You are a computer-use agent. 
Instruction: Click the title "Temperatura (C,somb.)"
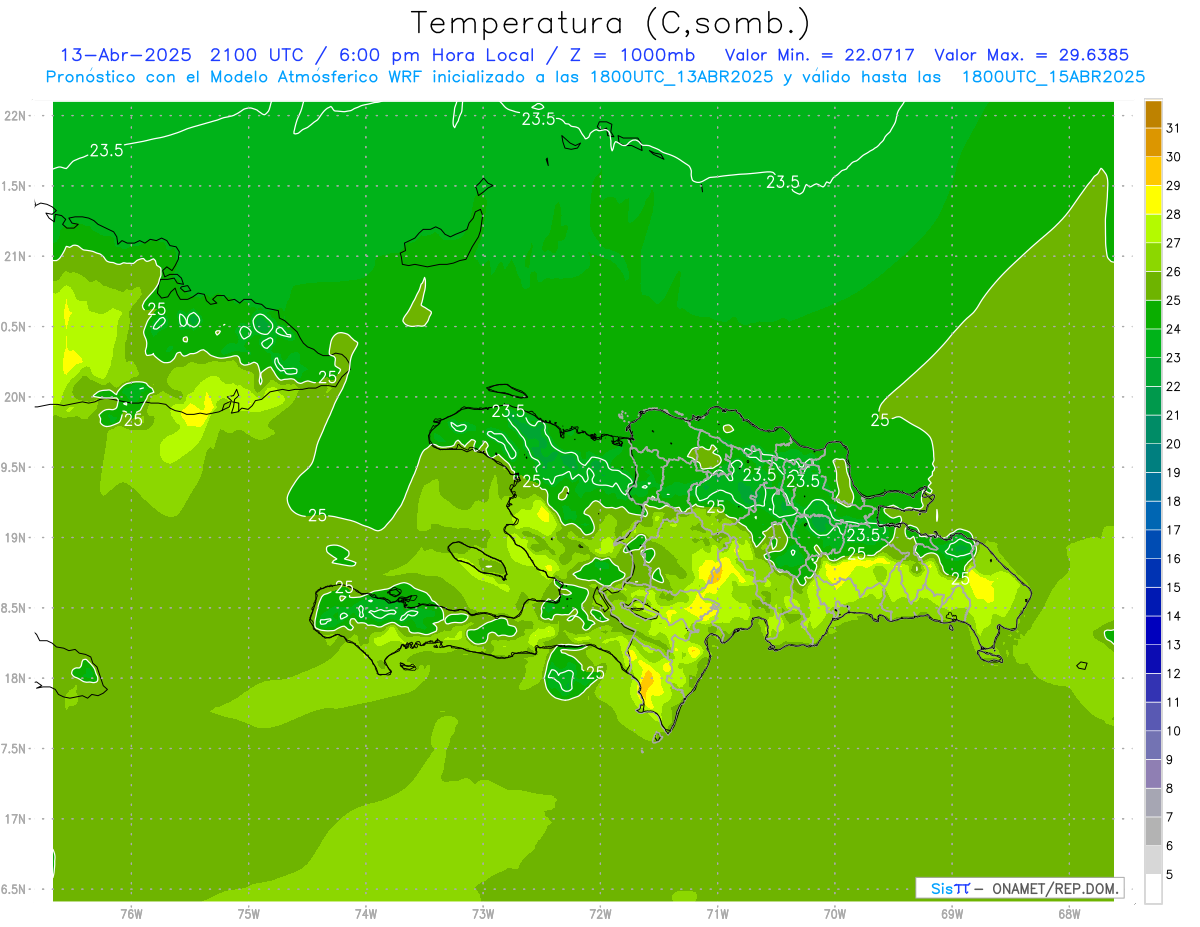tap(611, 24)
